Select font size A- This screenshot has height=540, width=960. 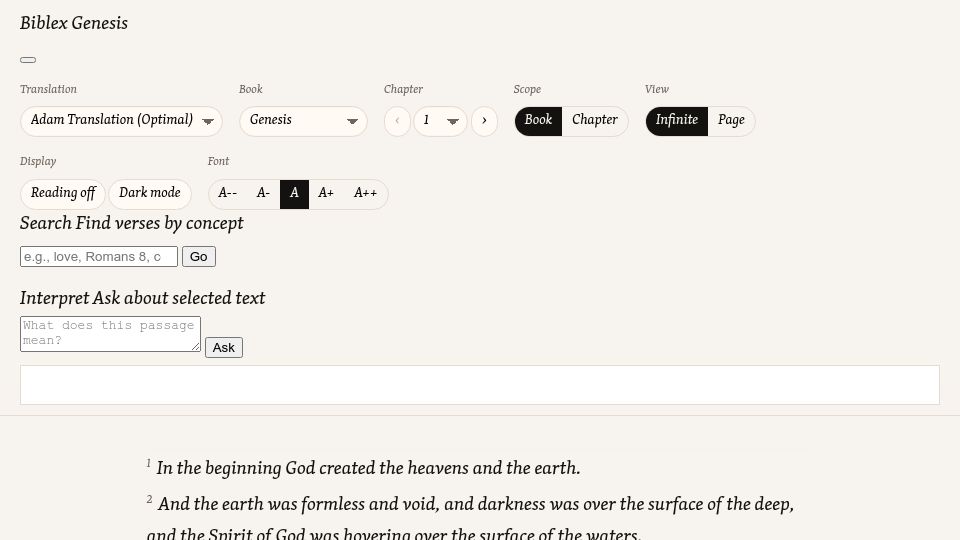tap(263, 193)
